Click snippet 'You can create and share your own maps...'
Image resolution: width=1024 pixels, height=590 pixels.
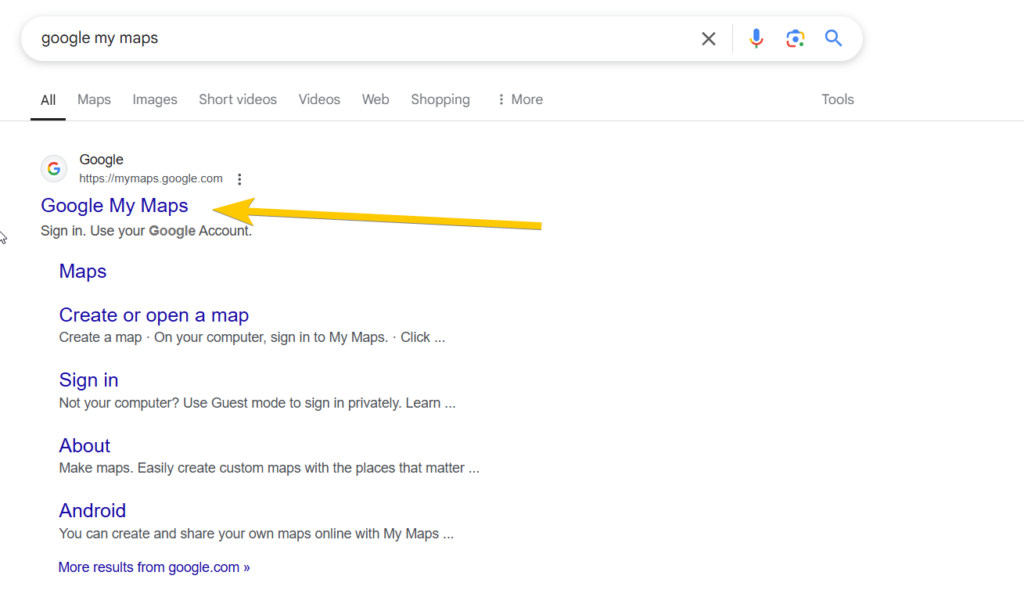256,533
